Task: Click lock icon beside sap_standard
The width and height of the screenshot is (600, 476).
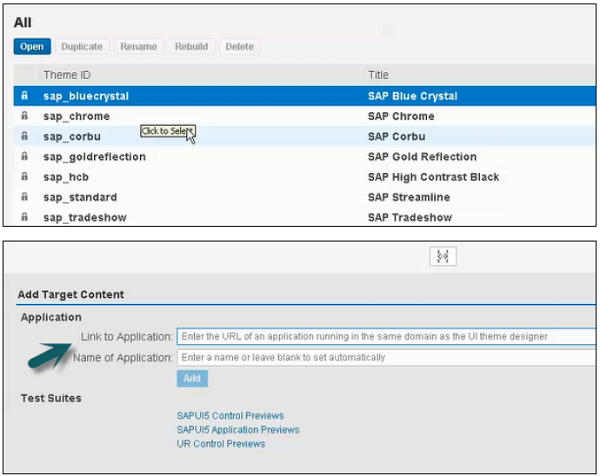Action: pos(24,197)
